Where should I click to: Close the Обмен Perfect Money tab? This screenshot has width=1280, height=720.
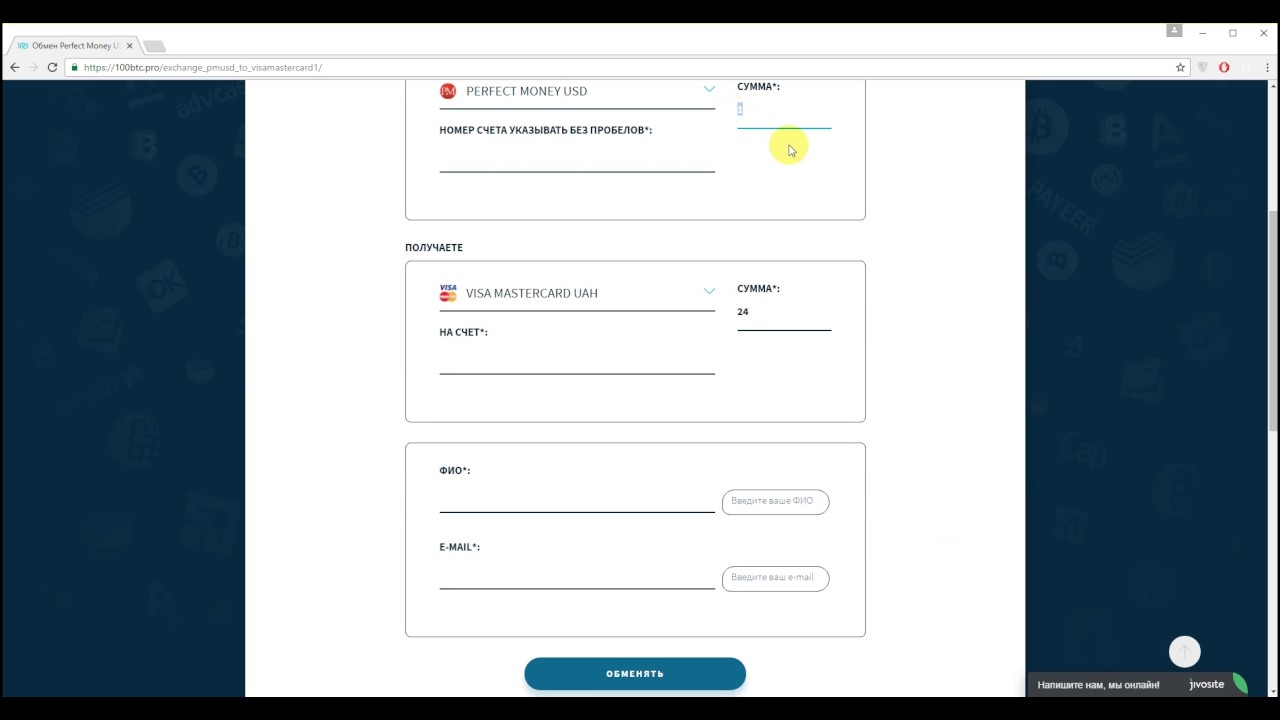coord(129,46)
